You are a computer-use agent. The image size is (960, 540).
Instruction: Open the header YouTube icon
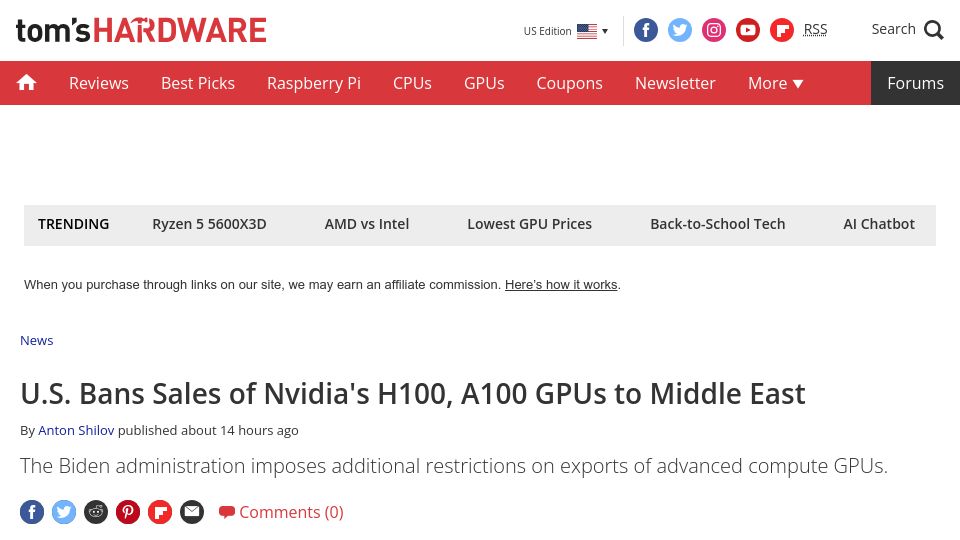[x=748, y=30]
